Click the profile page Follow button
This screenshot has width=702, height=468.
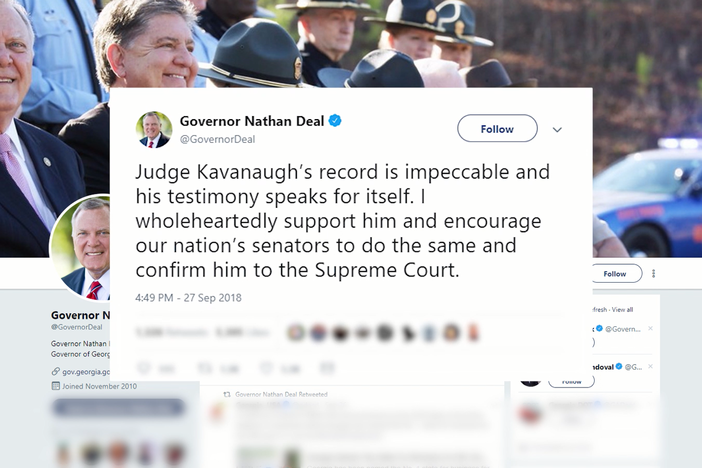(x=616, y=274)
